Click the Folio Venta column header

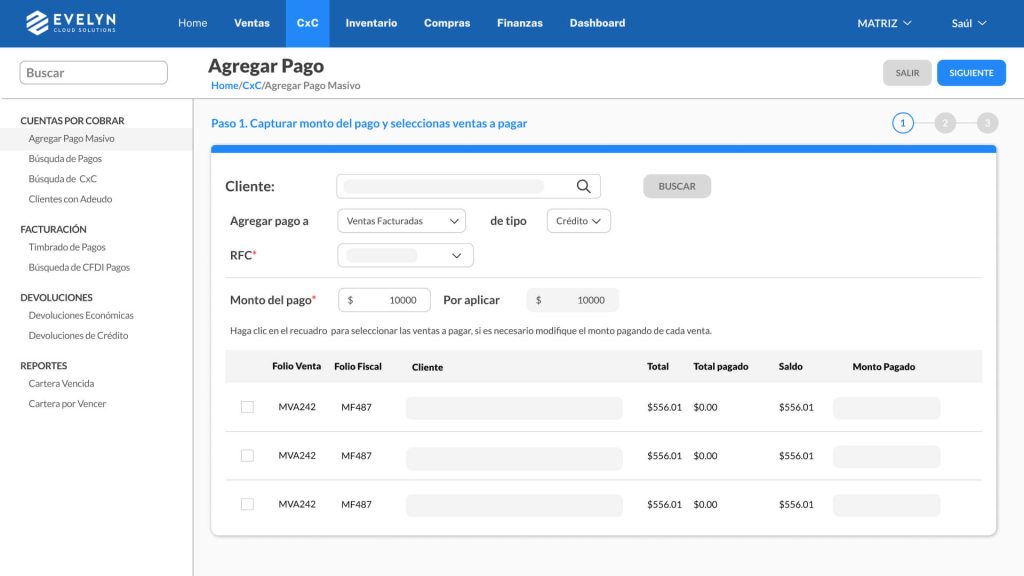(296, 366)
